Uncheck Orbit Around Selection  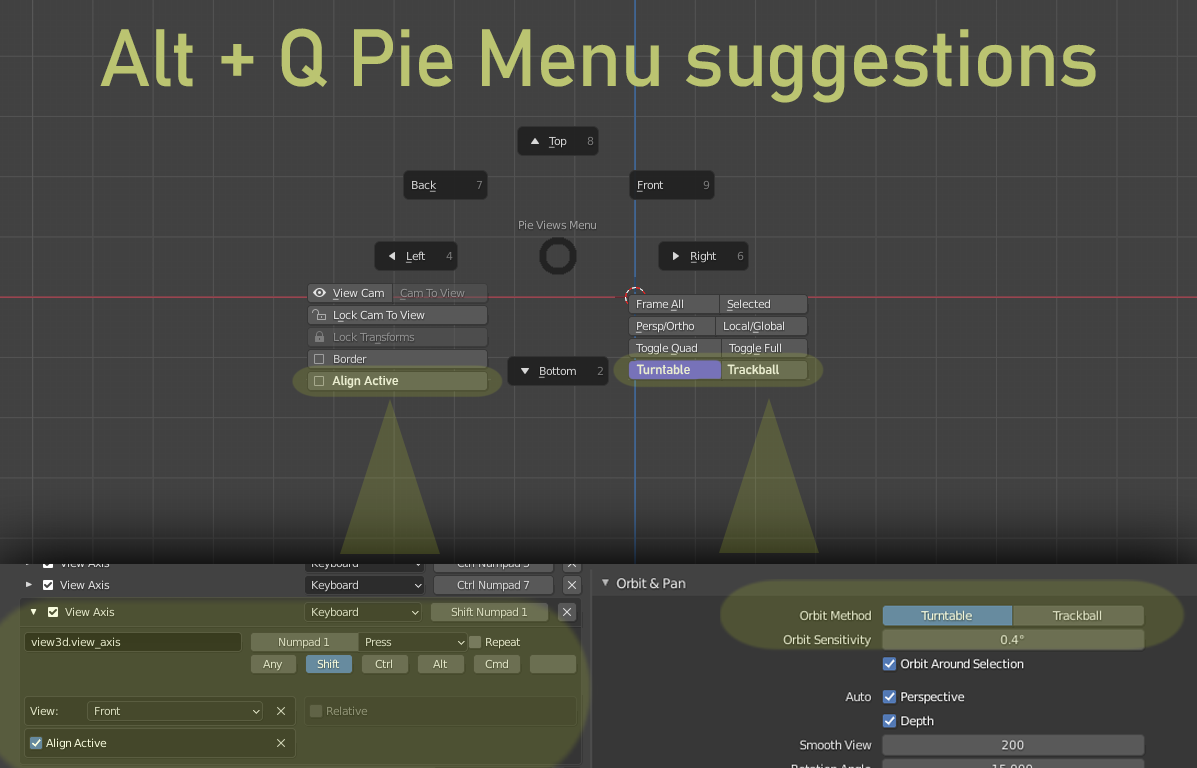coord(889,664)
